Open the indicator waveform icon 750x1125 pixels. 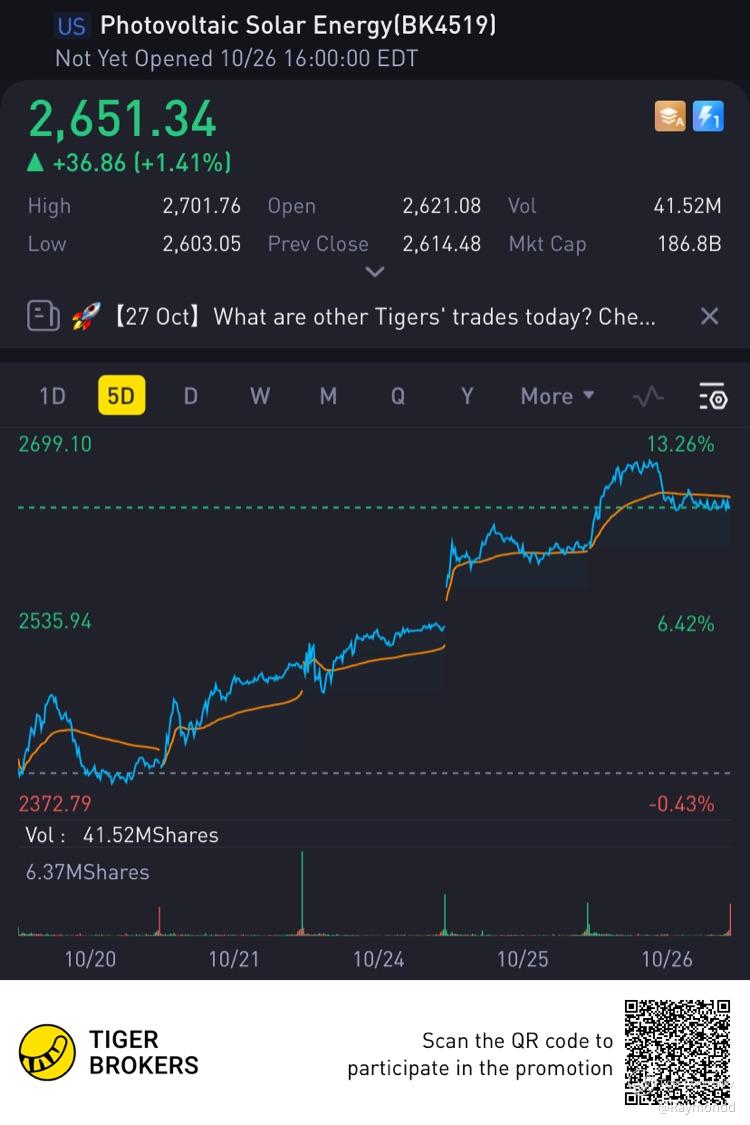[648, 396]
